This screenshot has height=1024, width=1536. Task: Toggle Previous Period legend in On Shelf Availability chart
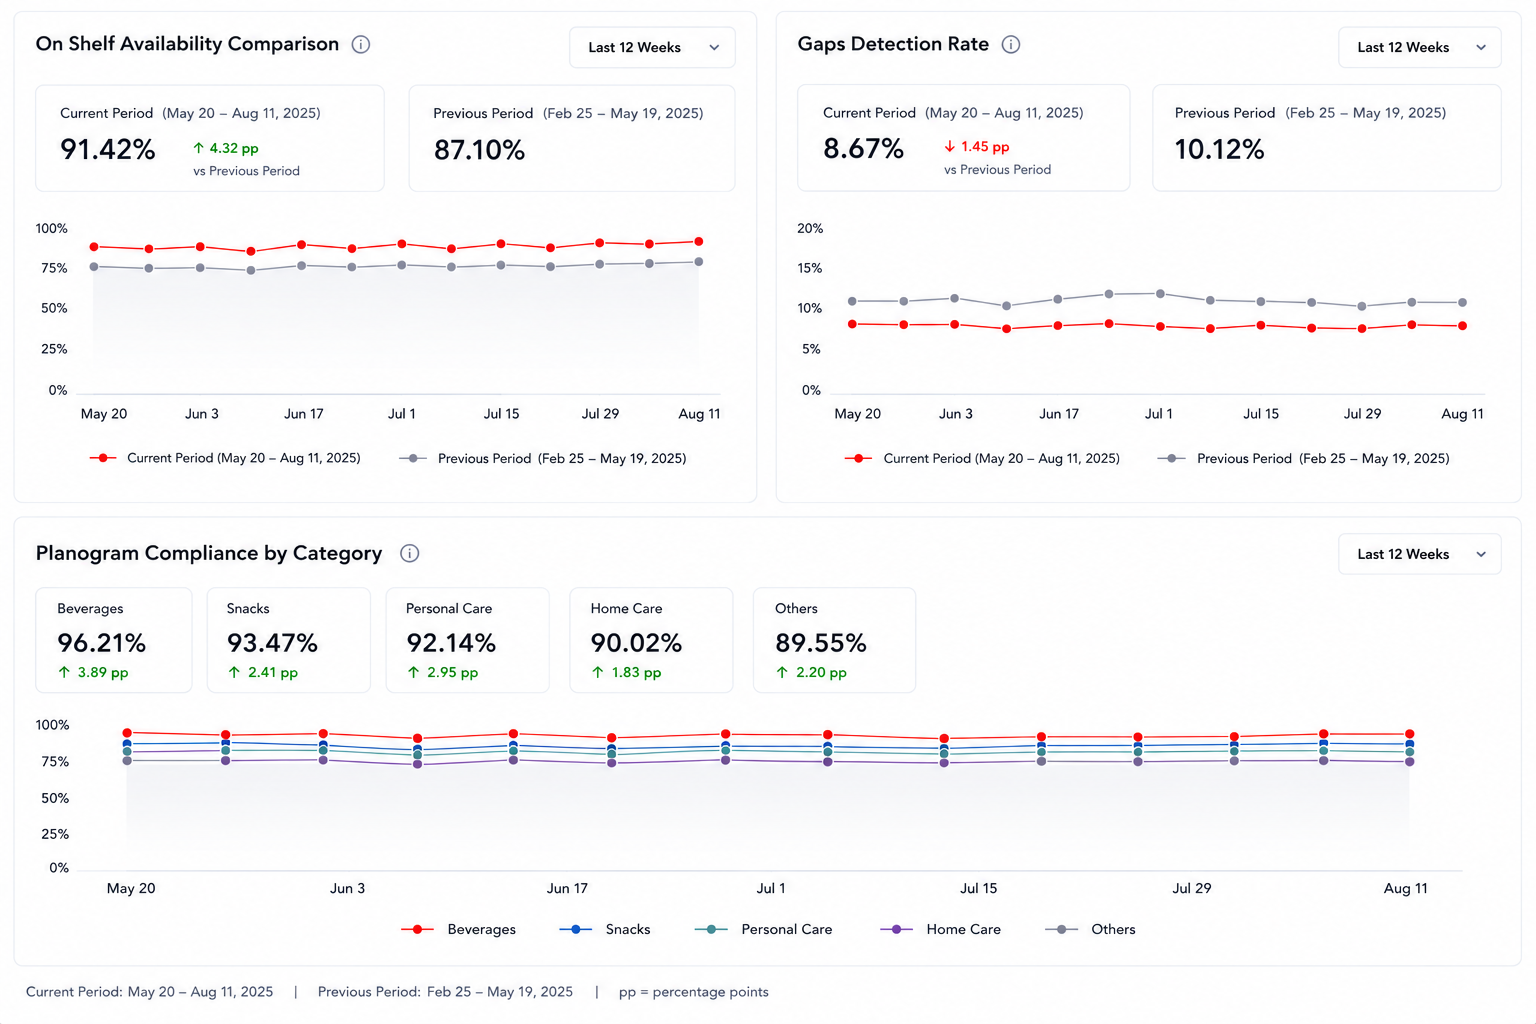pos(543,458)
